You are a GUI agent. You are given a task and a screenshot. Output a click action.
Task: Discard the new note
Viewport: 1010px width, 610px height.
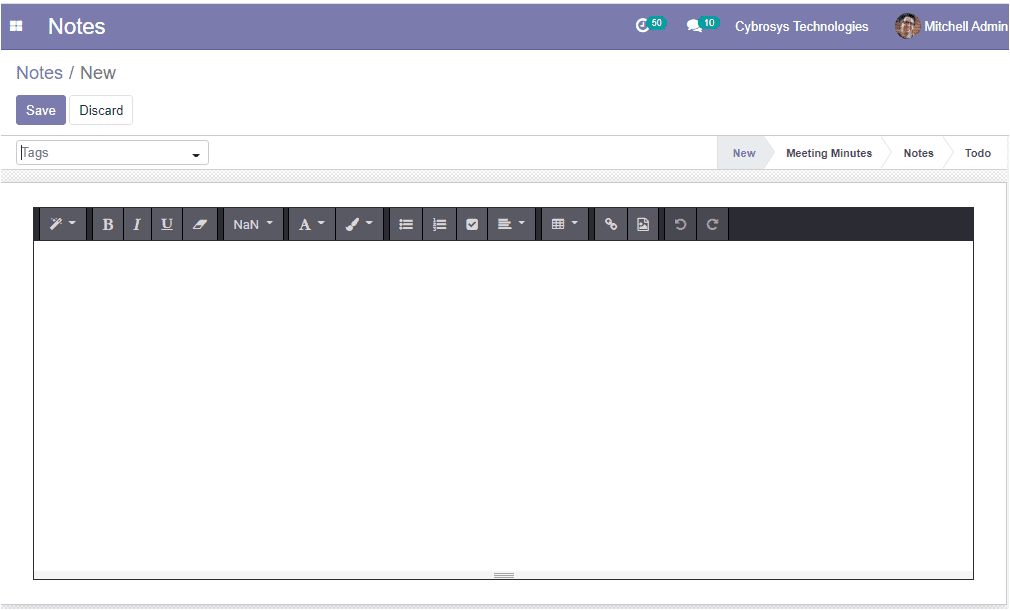(101, 110)
